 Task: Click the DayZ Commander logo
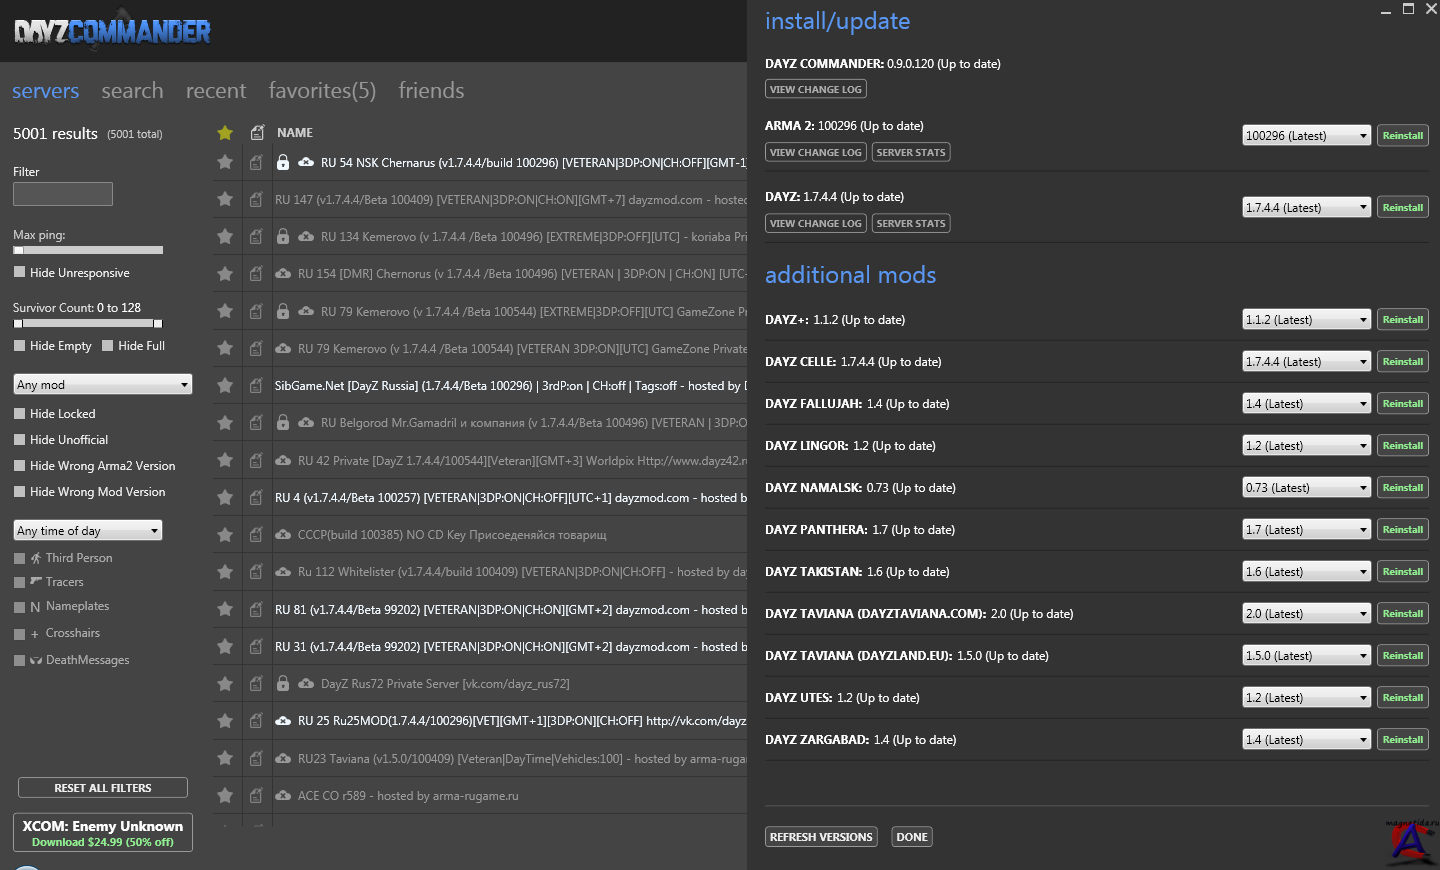click(112, 31)
